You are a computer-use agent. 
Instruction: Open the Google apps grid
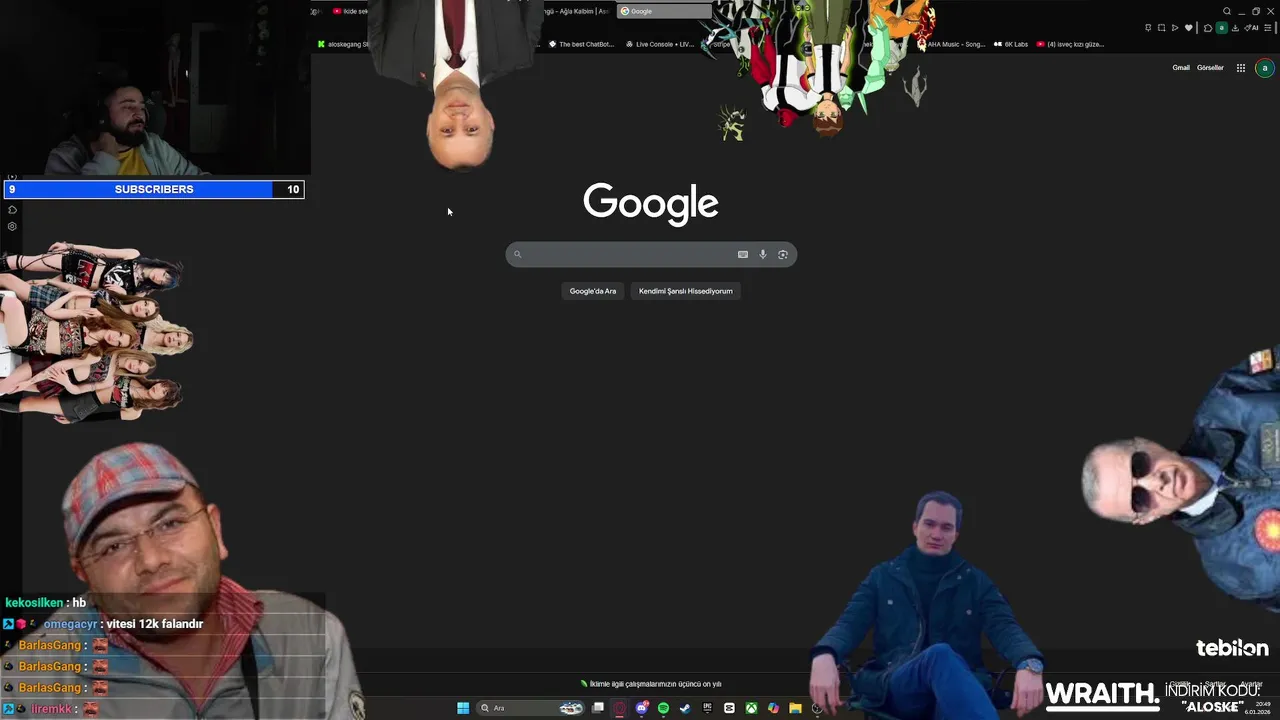click(1241, 68)
